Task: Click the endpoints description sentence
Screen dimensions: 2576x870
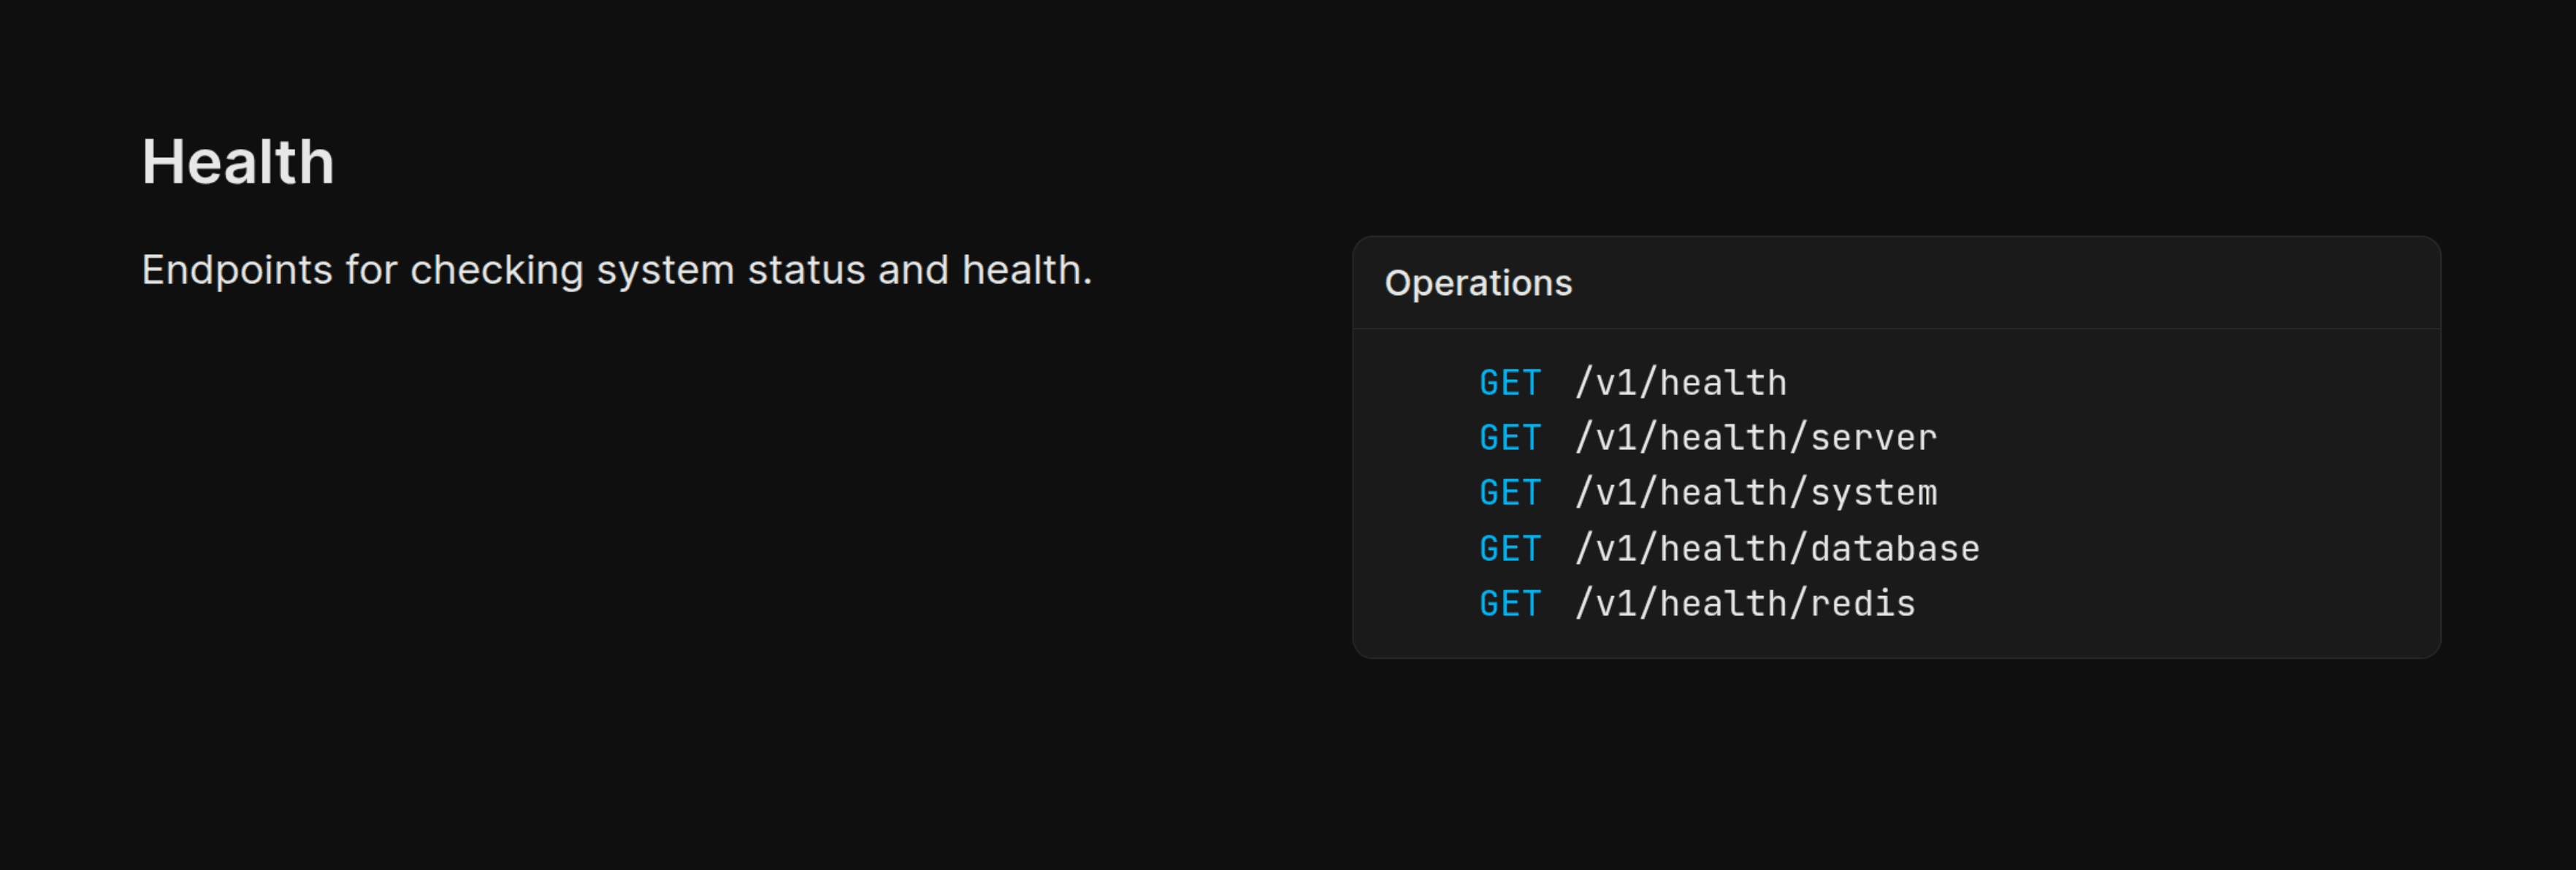Action: [x=616, y=270]
